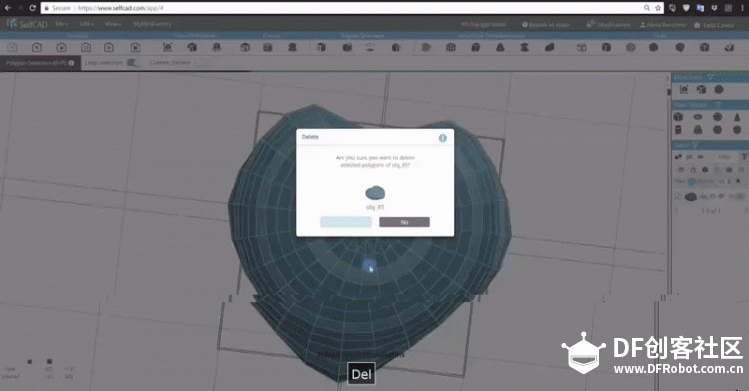Reload the page with browser refresh button
749x391 pixels.
32,8
